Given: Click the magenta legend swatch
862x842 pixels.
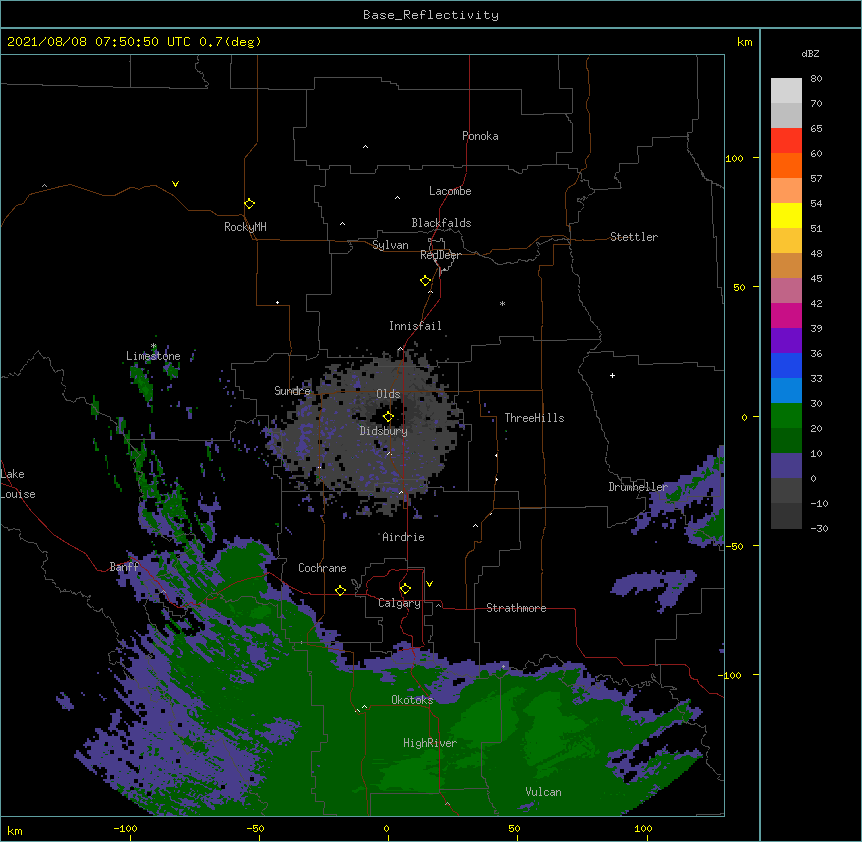Looking at the screenshot, I should tap(786, 315).
